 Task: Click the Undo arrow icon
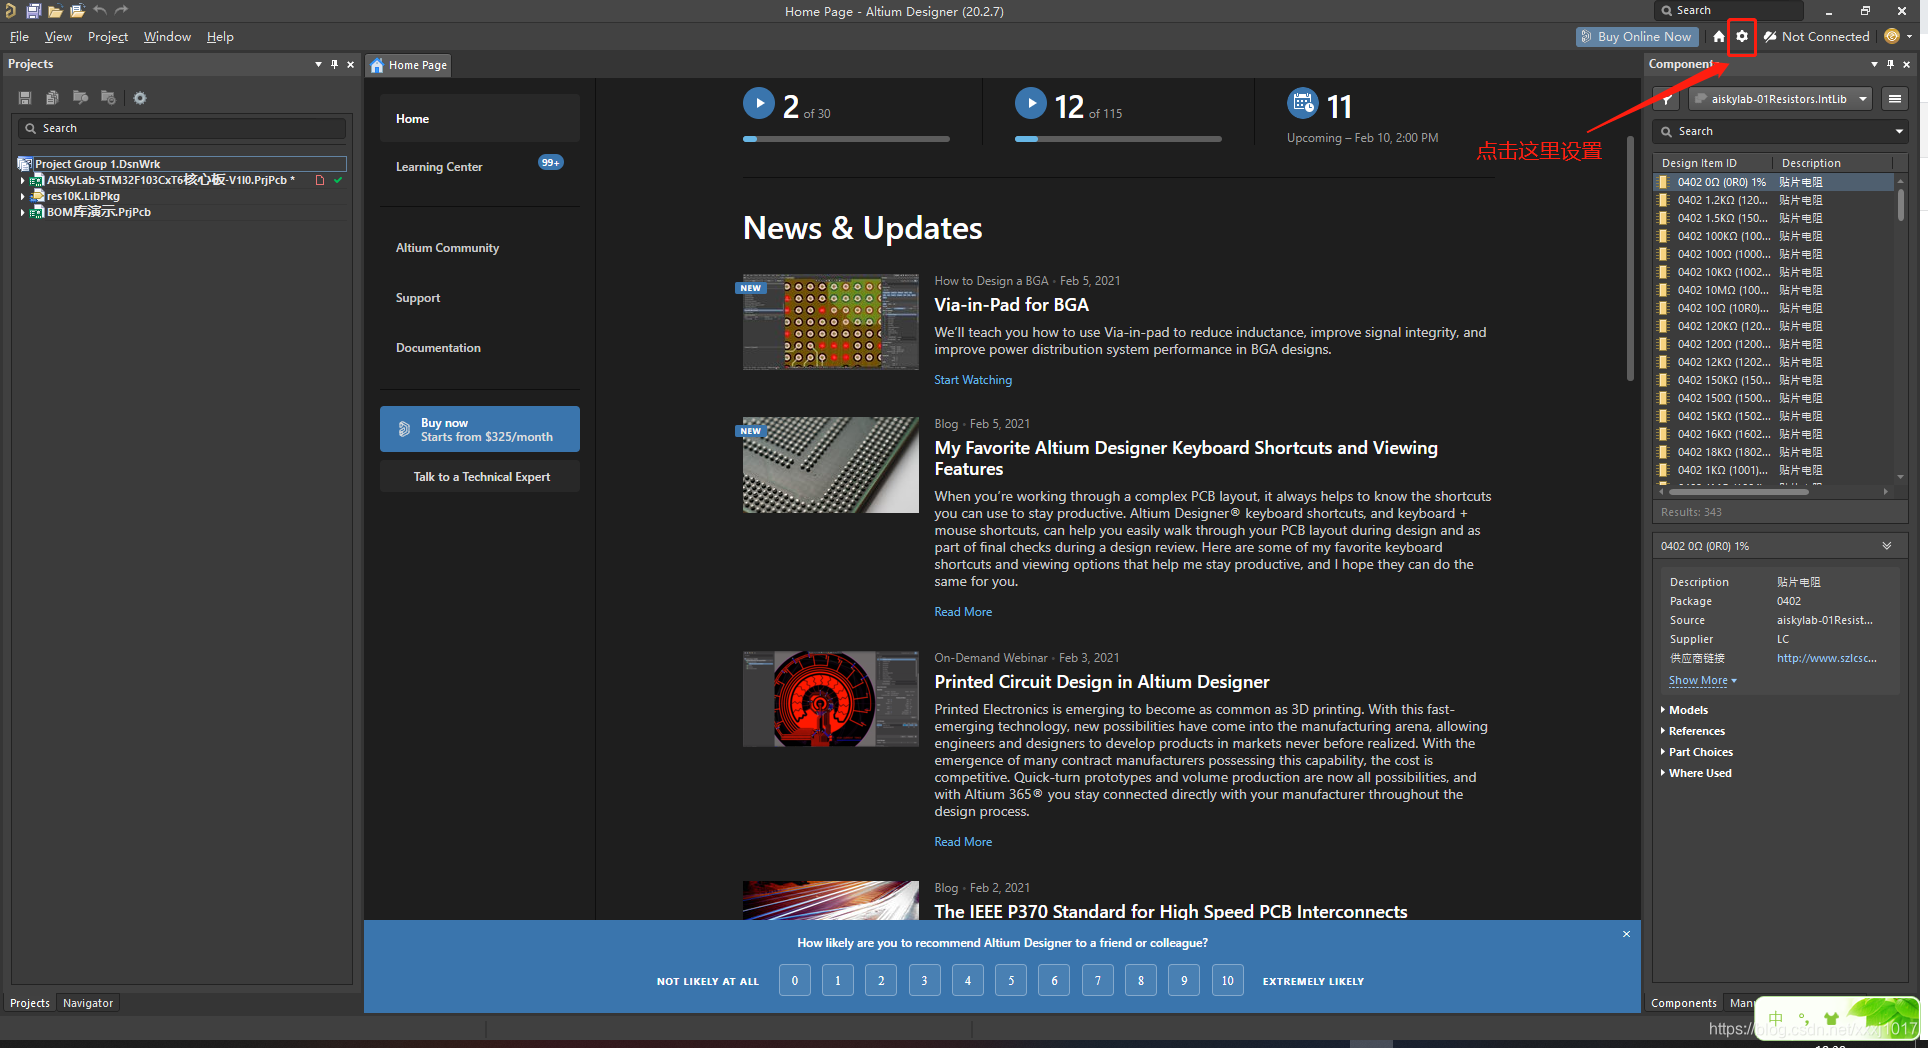pyautogui.click(x=100, y=11)
